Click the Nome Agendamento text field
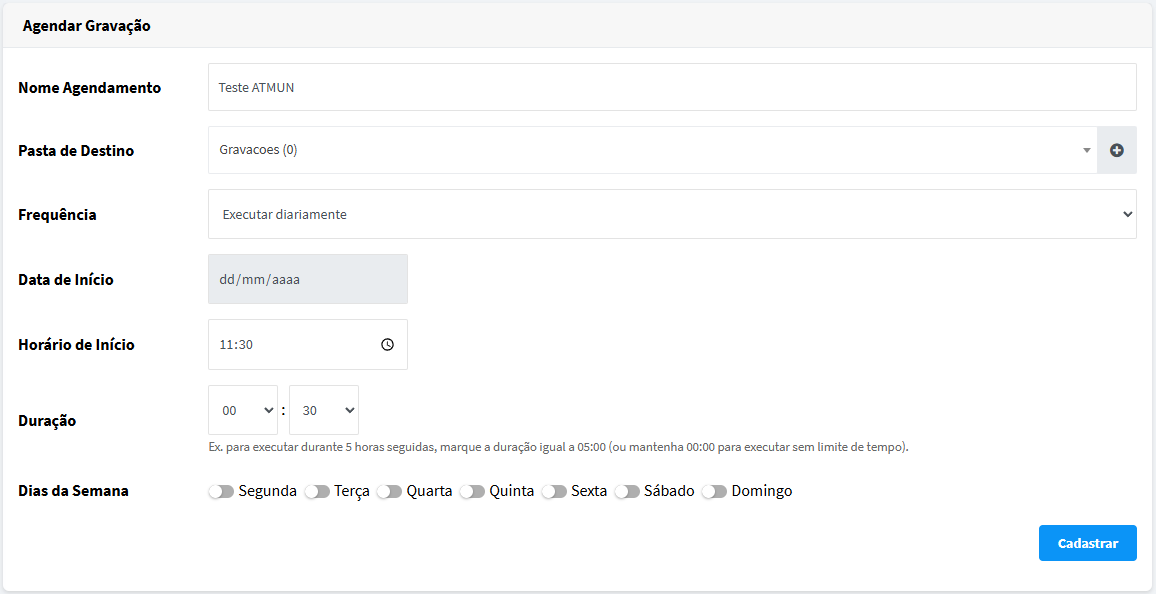Image resolution: width=1156 pixels, height=594 pixels. click(672, 87)
